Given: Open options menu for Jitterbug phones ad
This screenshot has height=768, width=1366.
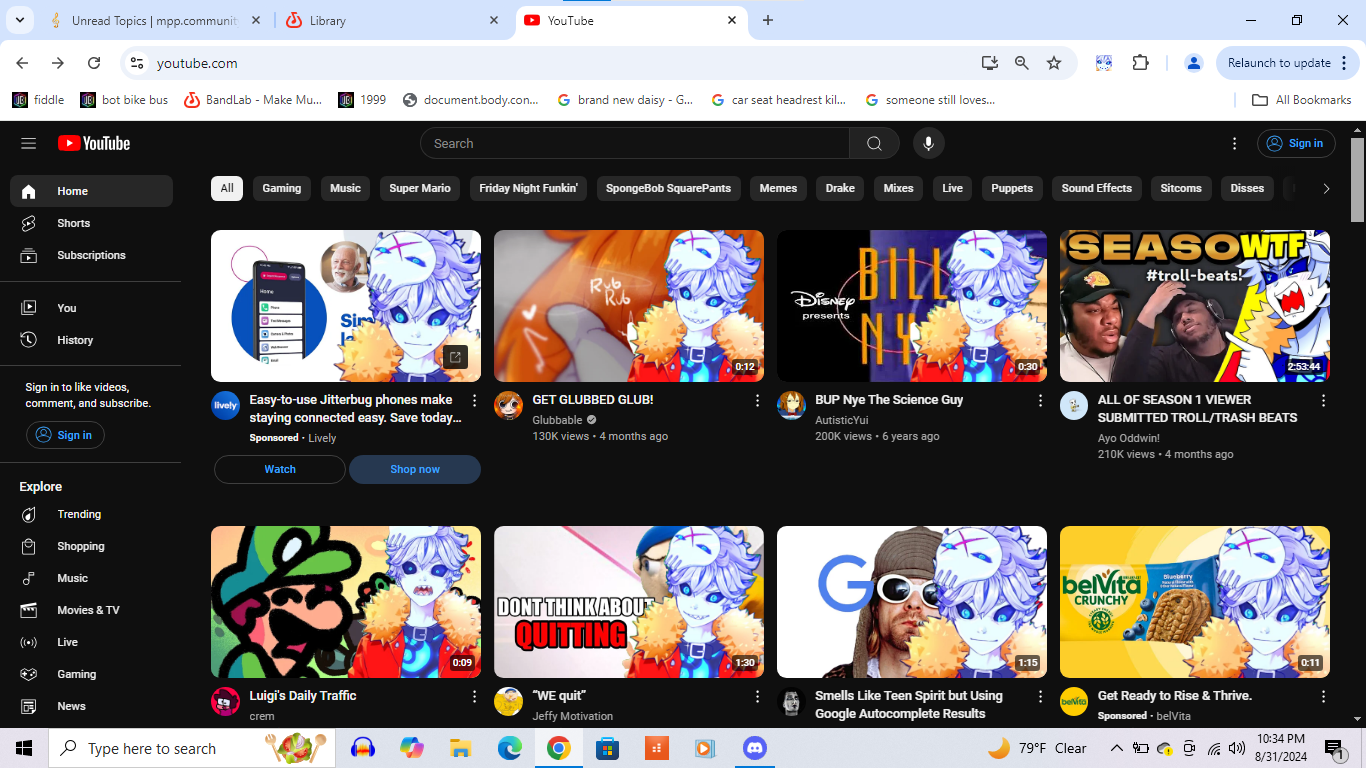Looking at the screenshot, I should click(474, 400).
